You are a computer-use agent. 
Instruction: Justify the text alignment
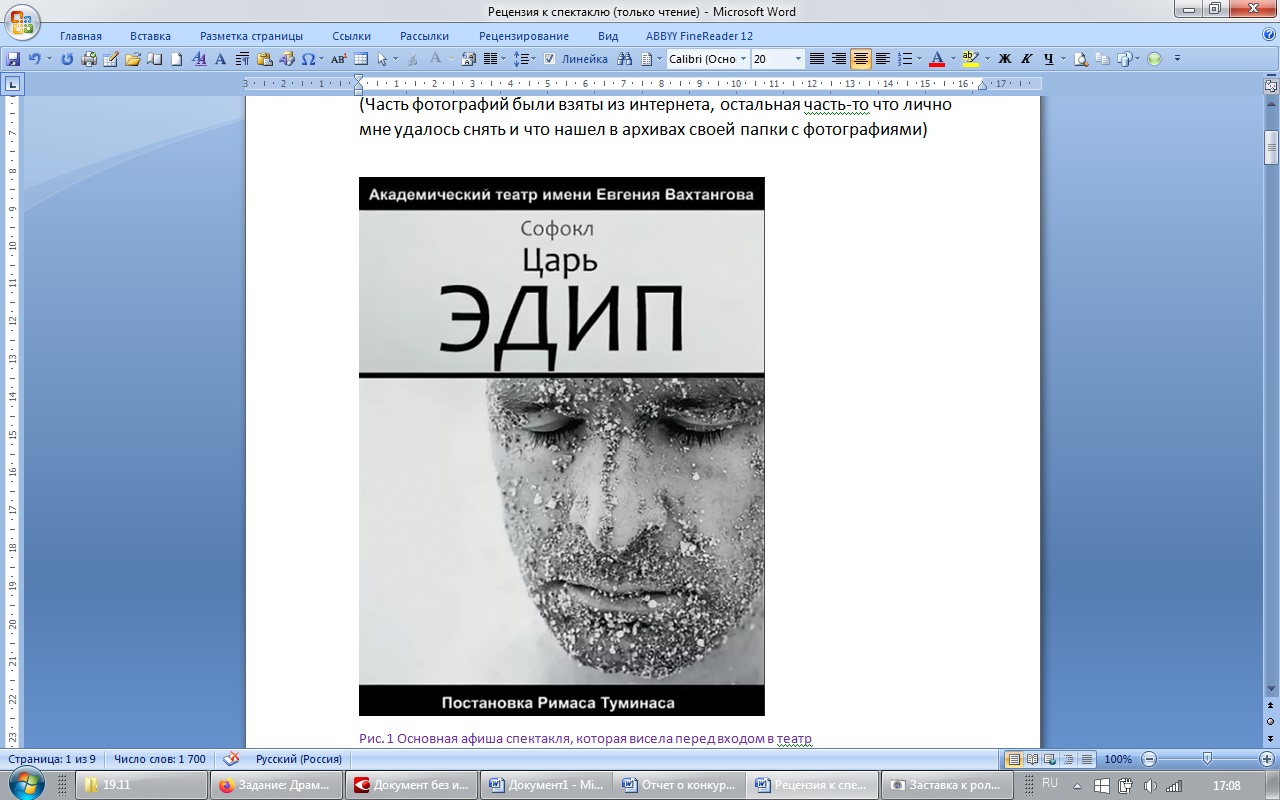pyautogui.click(x=817, y=59)
